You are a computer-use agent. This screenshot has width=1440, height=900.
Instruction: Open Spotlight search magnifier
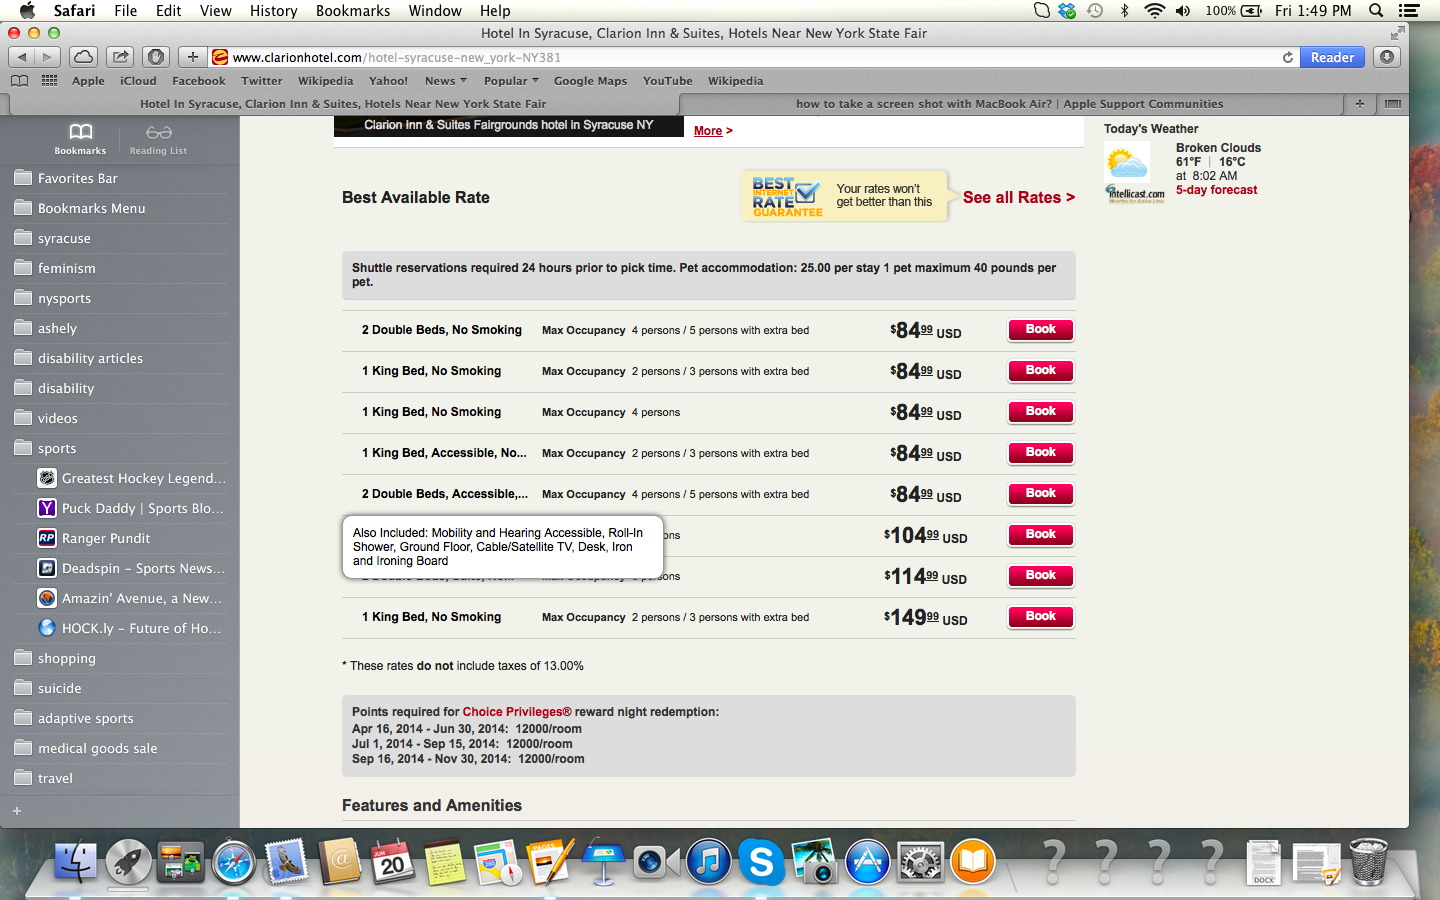1376,11
